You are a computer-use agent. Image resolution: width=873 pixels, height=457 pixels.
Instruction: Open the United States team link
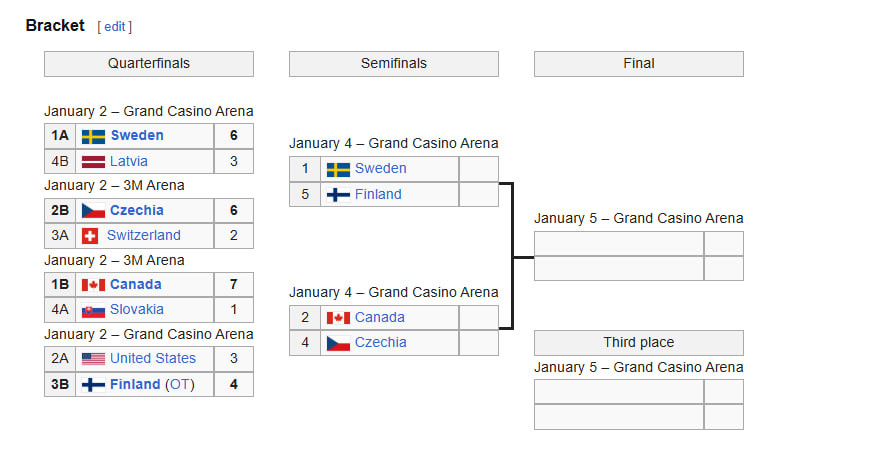[x=153, y=359]
